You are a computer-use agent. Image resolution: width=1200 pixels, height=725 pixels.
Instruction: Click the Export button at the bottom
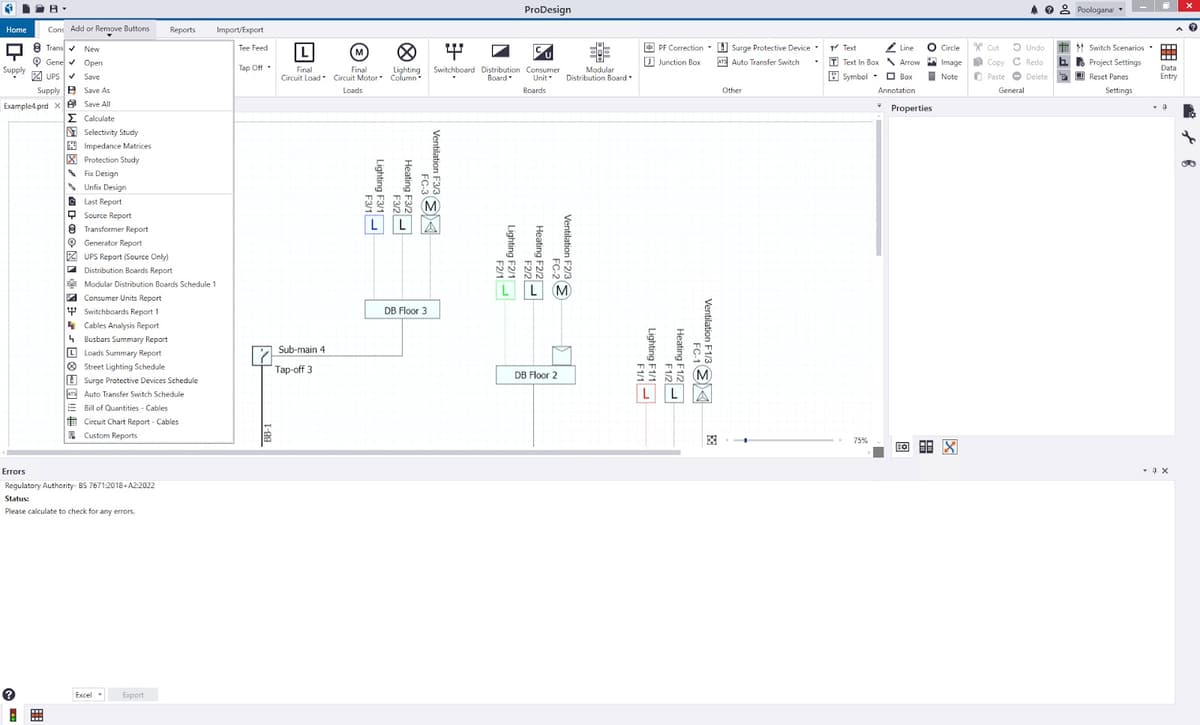click(133, 694)
